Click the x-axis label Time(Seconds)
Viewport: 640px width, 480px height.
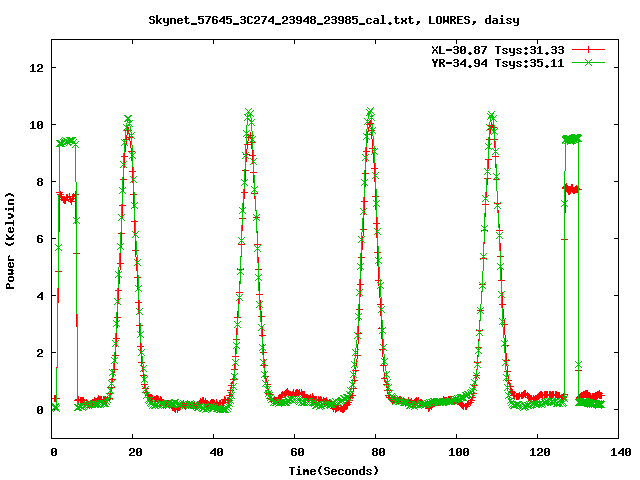334,471
